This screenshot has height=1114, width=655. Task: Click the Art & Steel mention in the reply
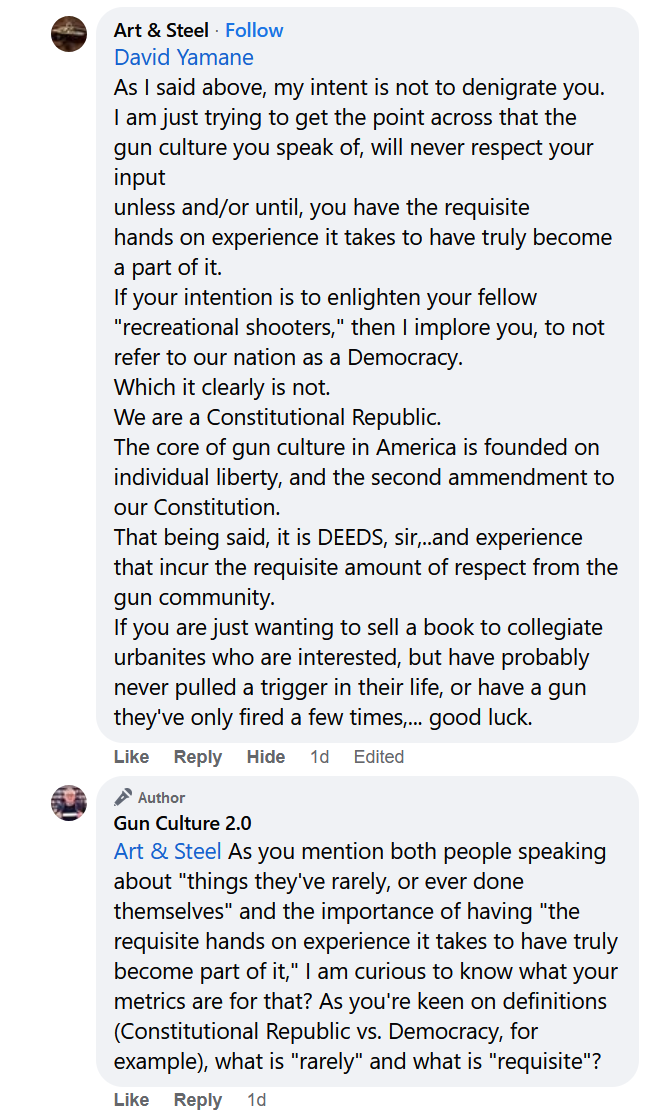click(x=168, y=852)
